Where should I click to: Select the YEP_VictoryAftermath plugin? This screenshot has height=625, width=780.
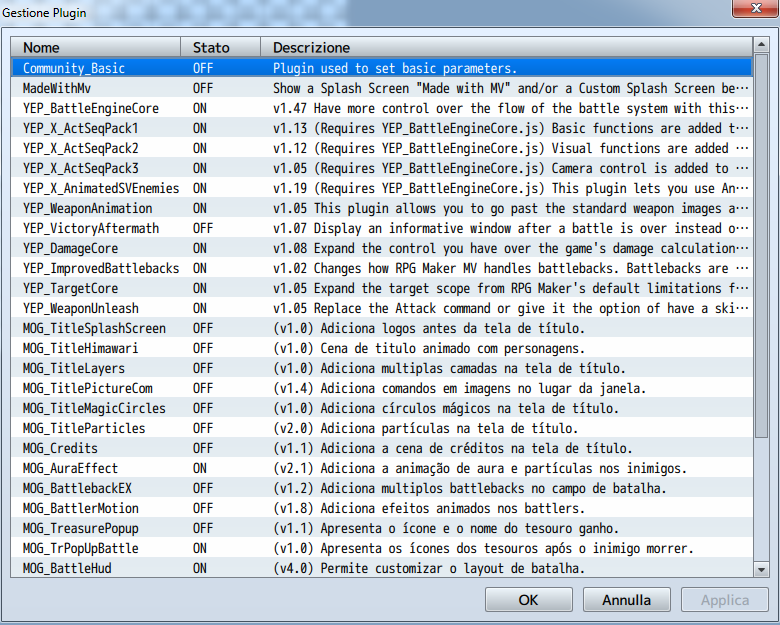coord(382,228)
